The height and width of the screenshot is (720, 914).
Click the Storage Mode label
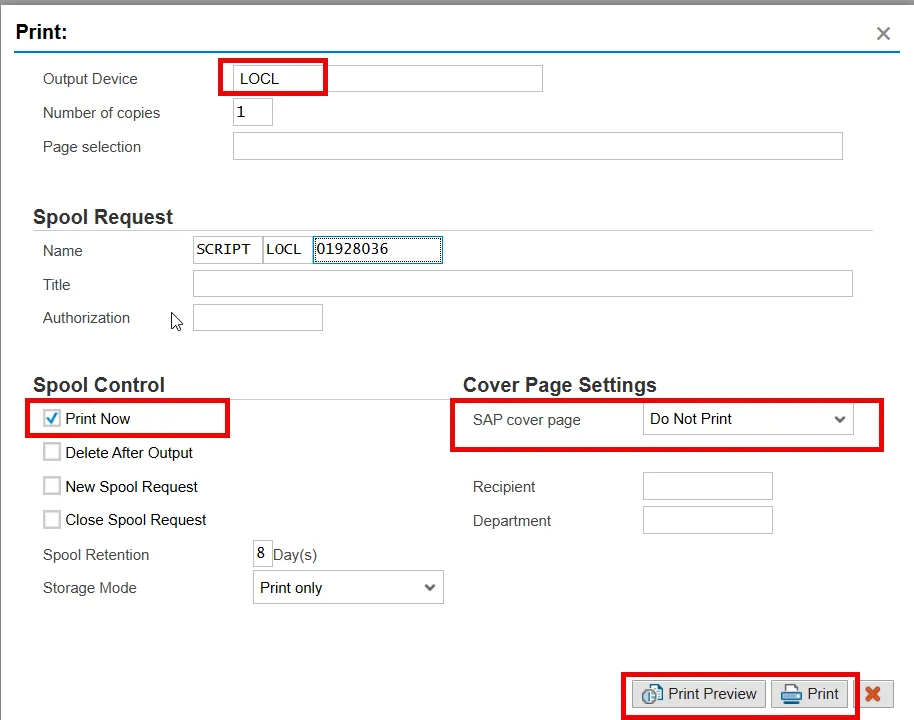(90, 588)
